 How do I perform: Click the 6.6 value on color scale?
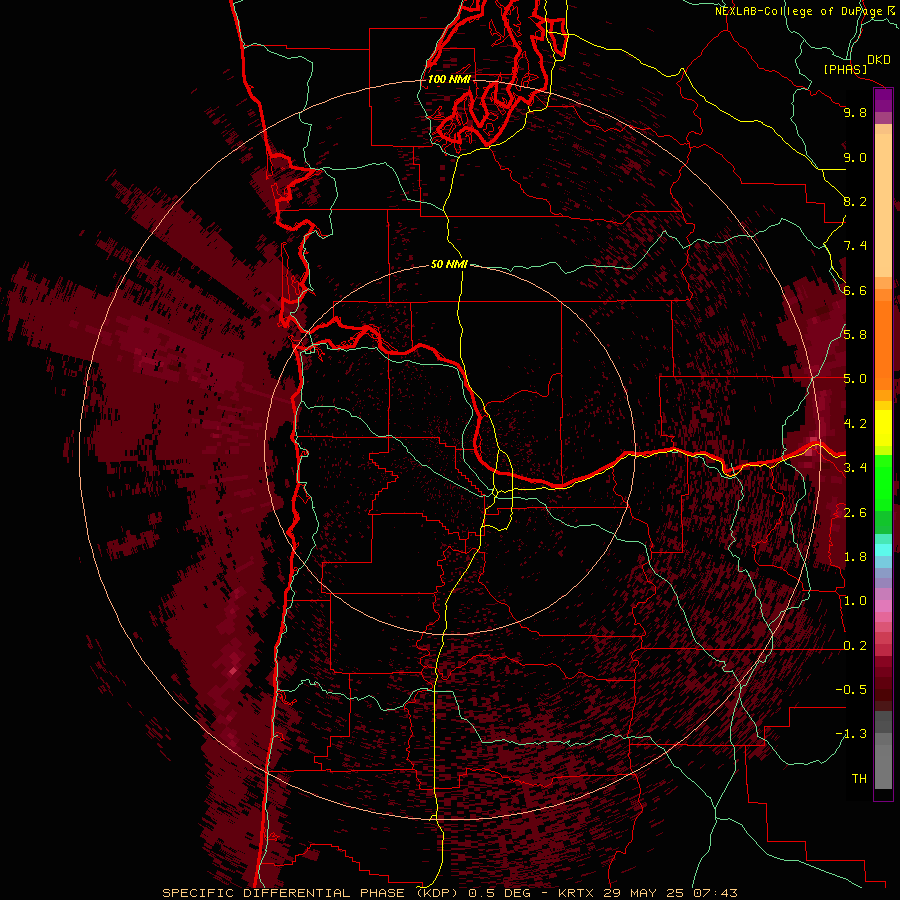click(x=855, y=290)
